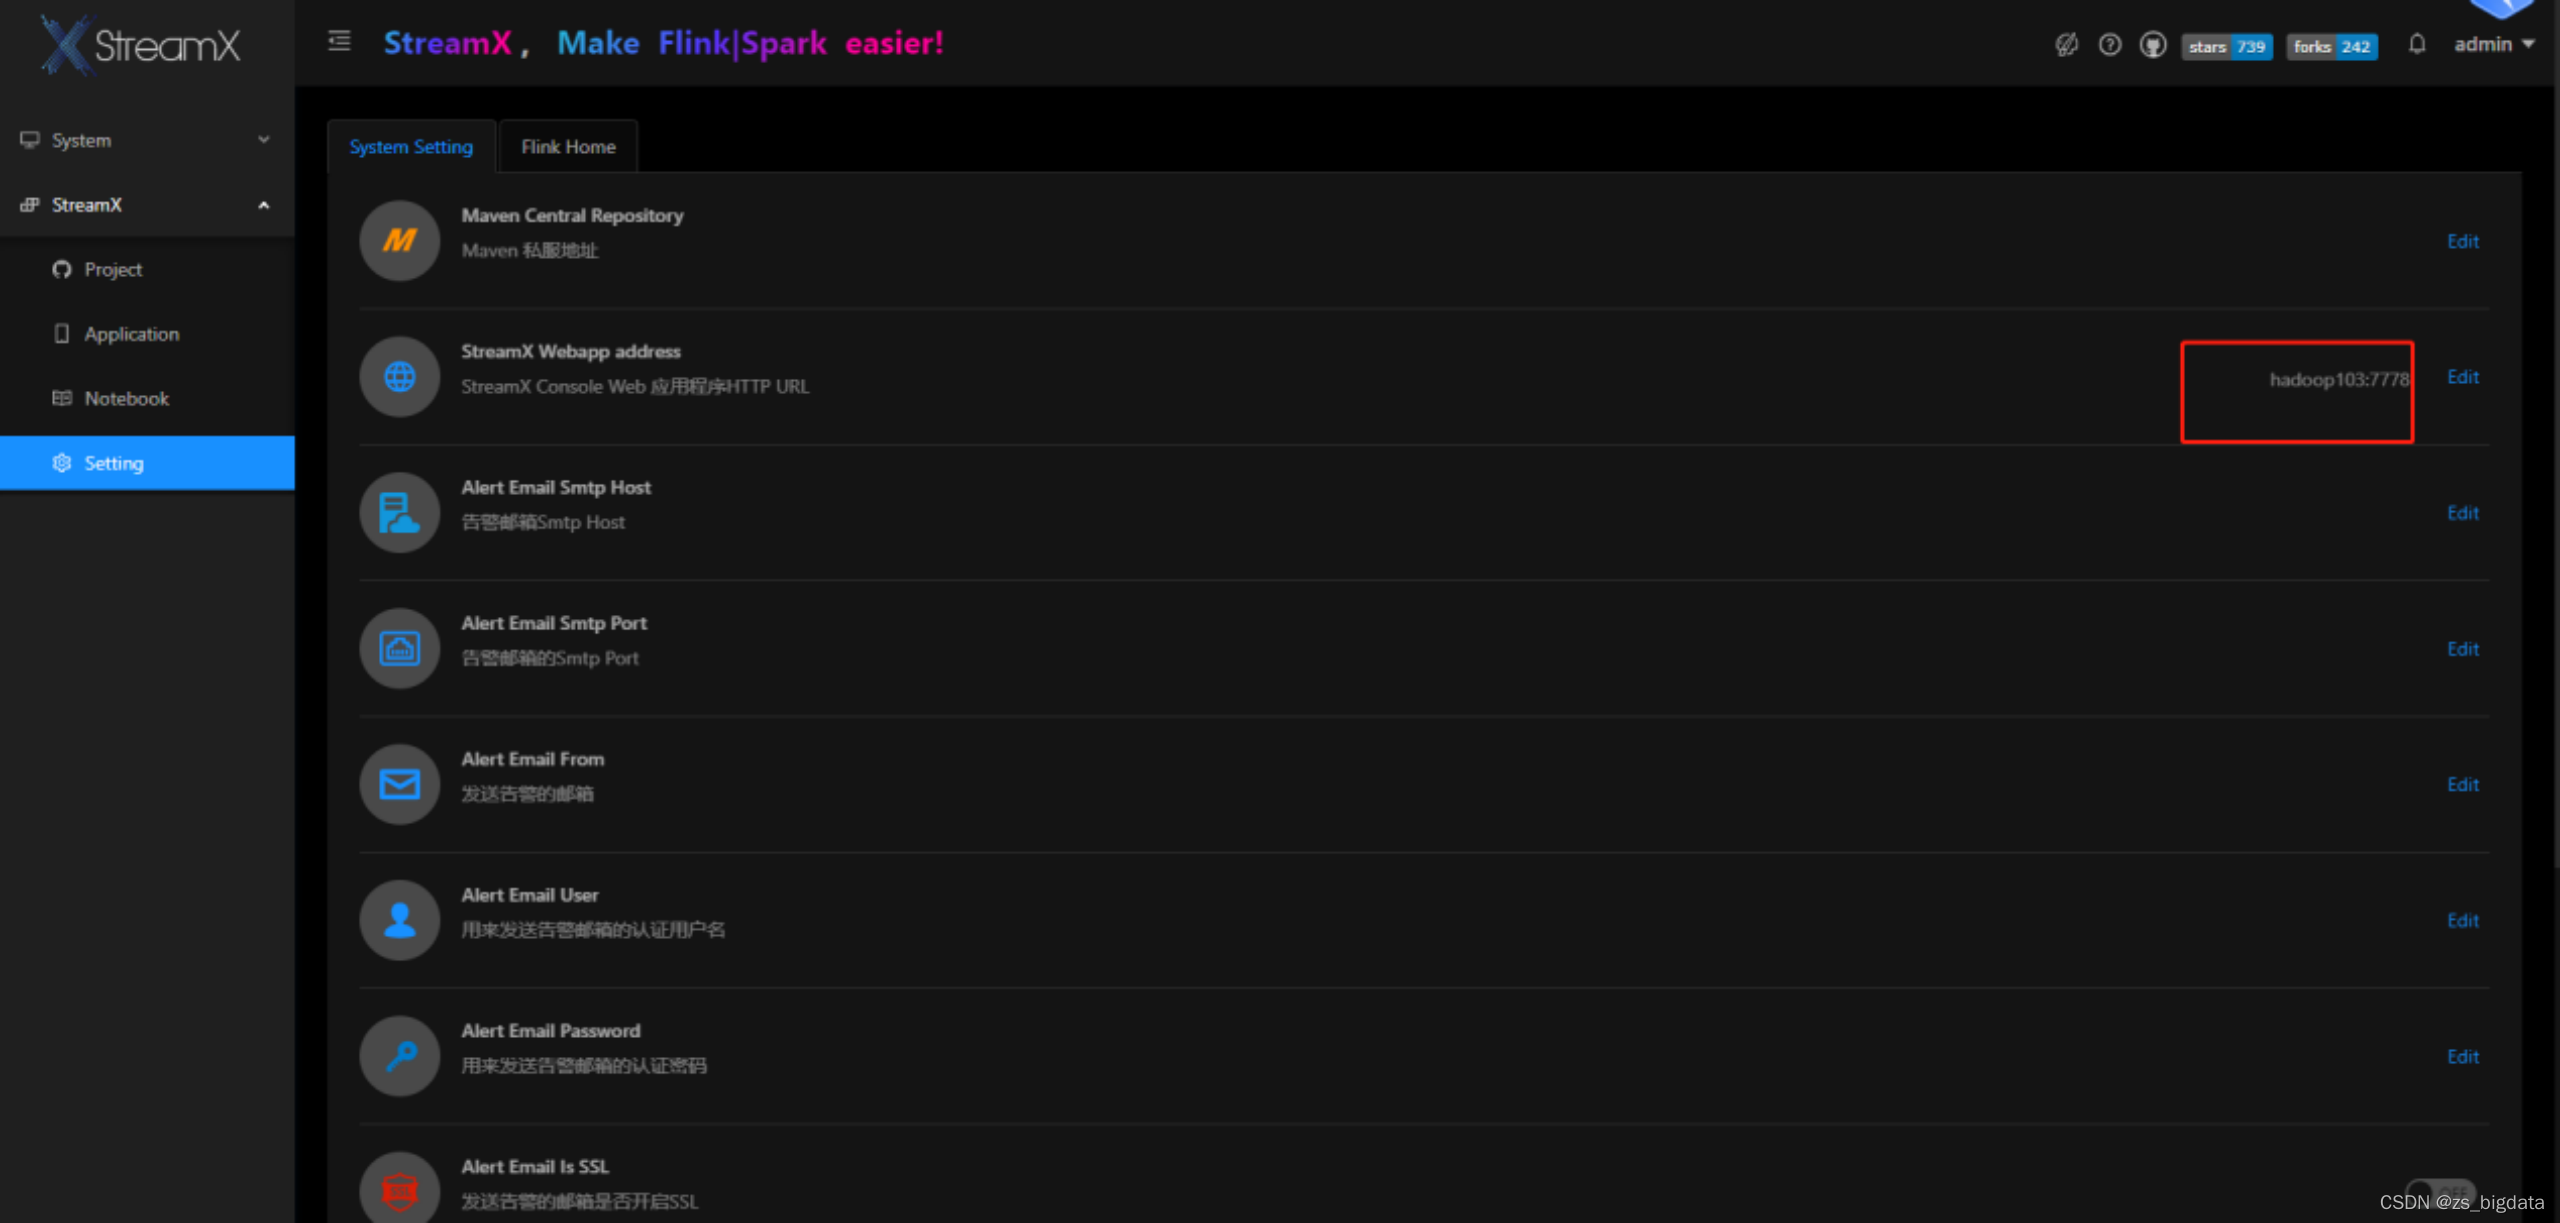Collapse the sidebar with the hamburger menu icon
This screenshot has width=2560, height=1223.
coord(339,41)
